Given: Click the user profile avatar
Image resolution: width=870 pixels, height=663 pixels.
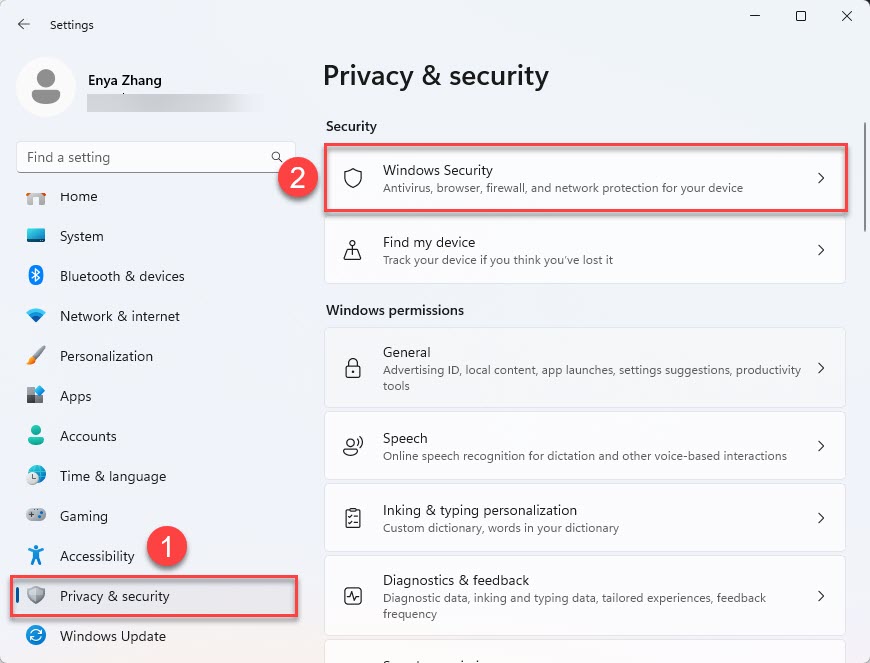Looking at the screenshot, I should (x=45, y=87).
